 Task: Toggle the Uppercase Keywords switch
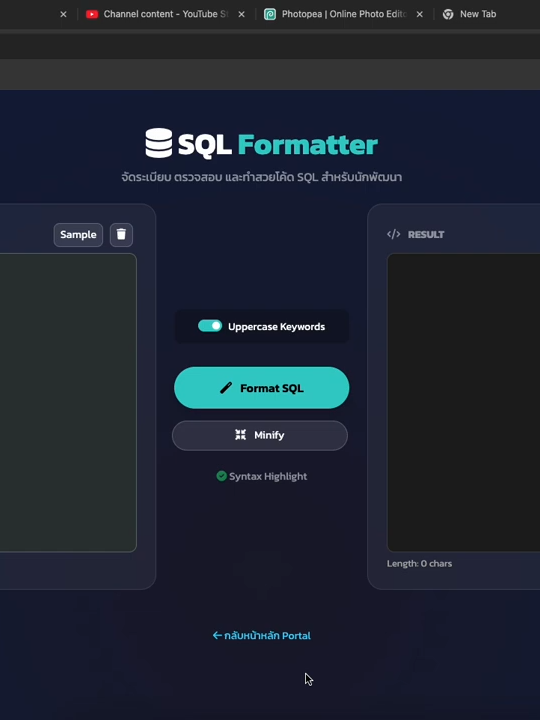(x=210, y=326)
